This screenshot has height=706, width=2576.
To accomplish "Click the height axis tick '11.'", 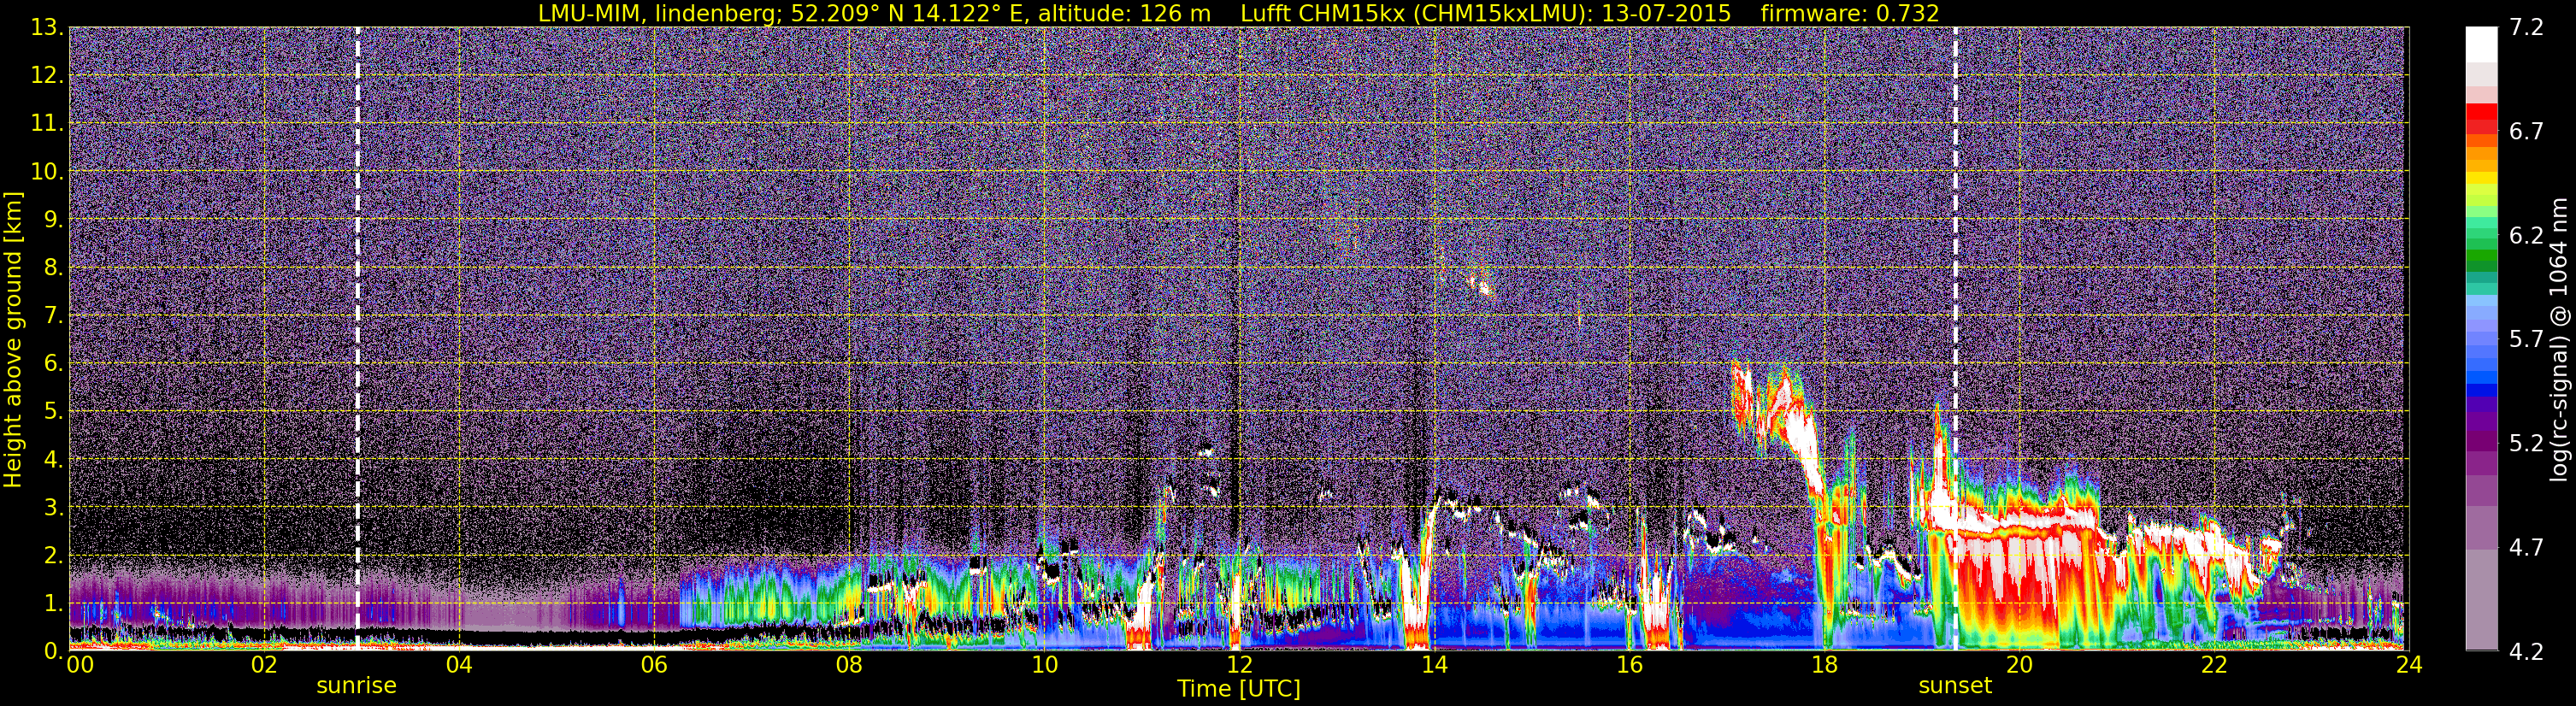I will click(x=48, y=124).
